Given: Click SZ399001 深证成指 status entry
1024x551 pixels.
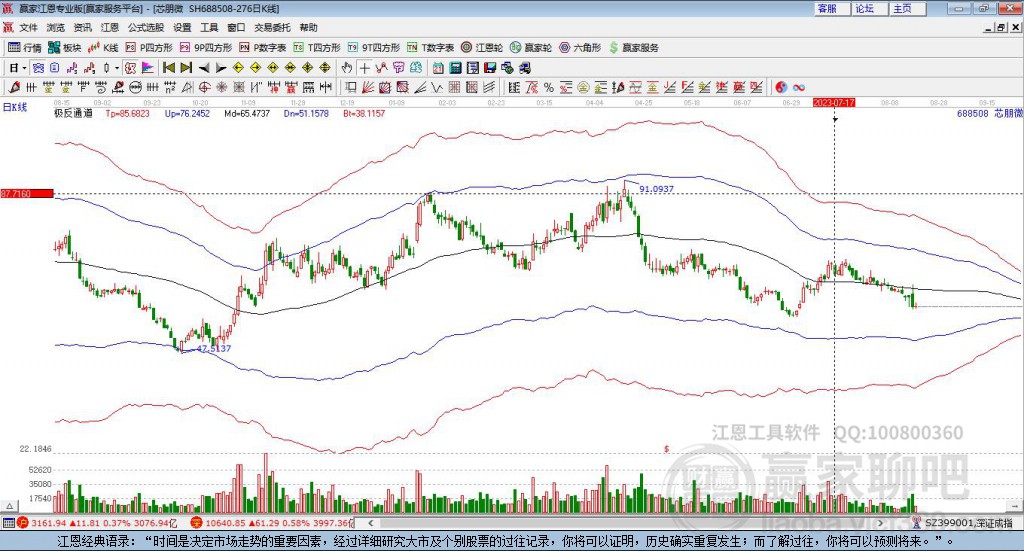Looking at the screenshot, I should coord(968,523).
